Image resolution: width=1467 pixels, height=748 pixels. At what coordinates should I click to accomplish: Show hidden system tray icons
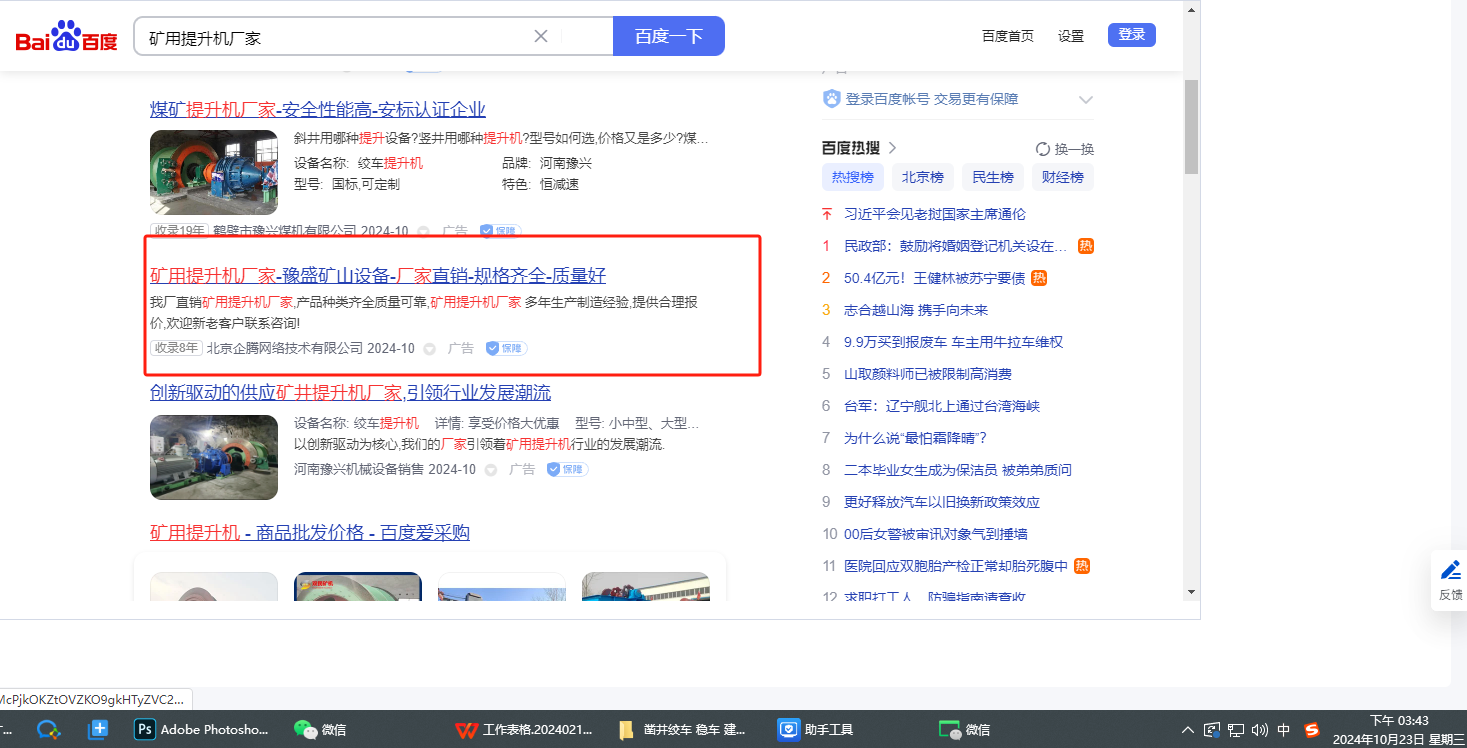pos(1188,729)
